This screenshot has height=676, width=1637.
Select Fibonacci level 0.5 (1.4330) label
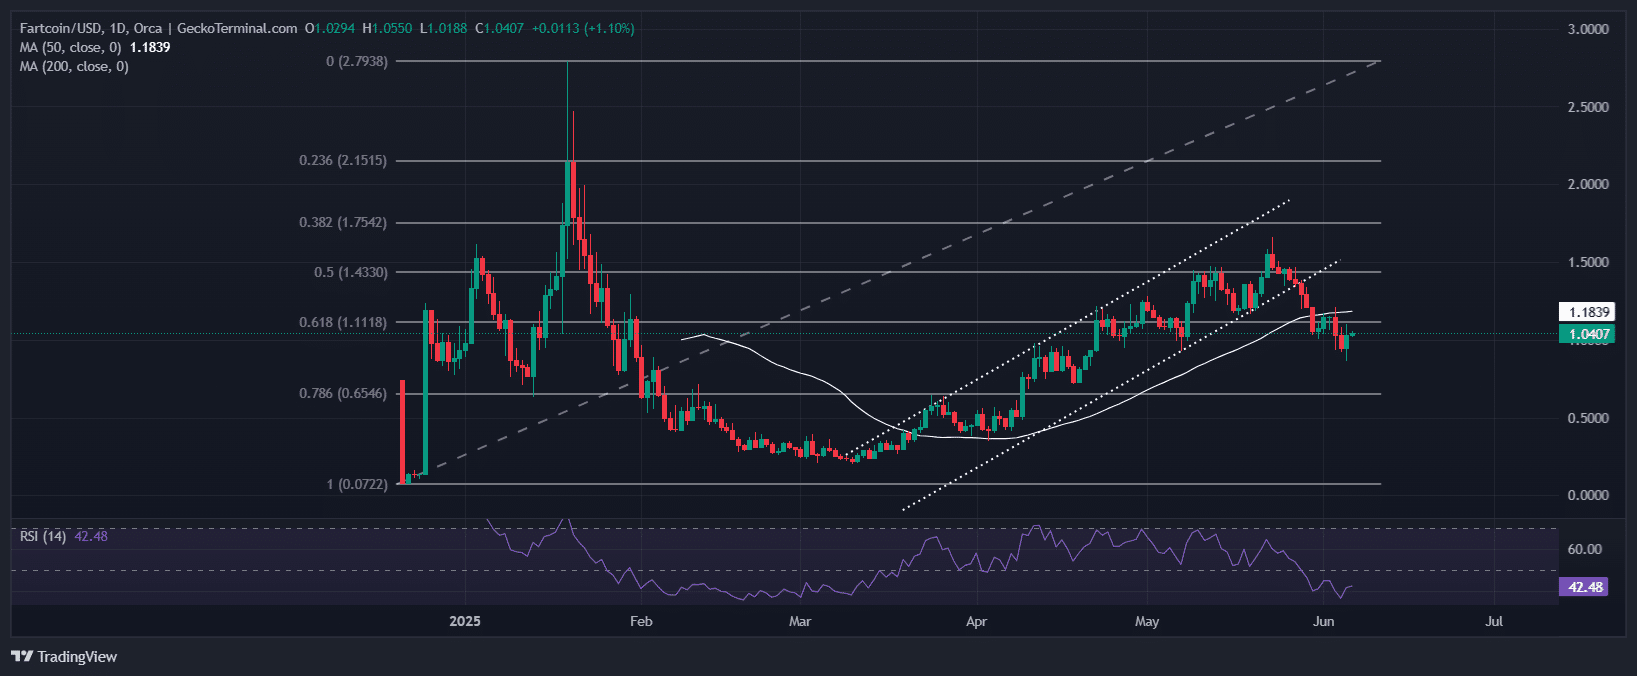click(351, 272)
